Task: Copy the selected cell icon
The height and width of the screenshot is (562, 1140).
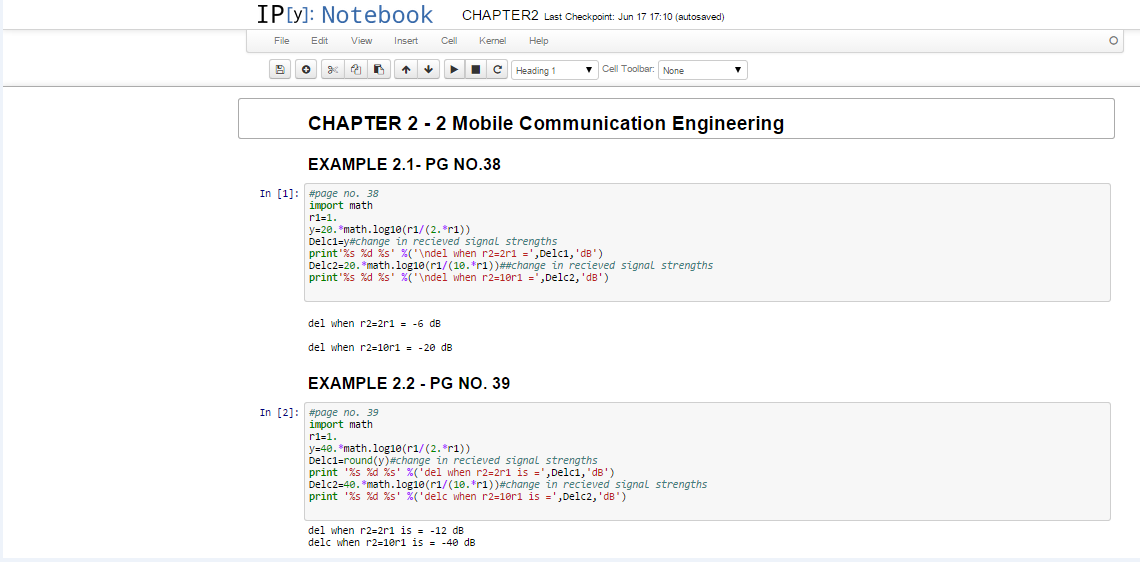Action: [356, 70]
